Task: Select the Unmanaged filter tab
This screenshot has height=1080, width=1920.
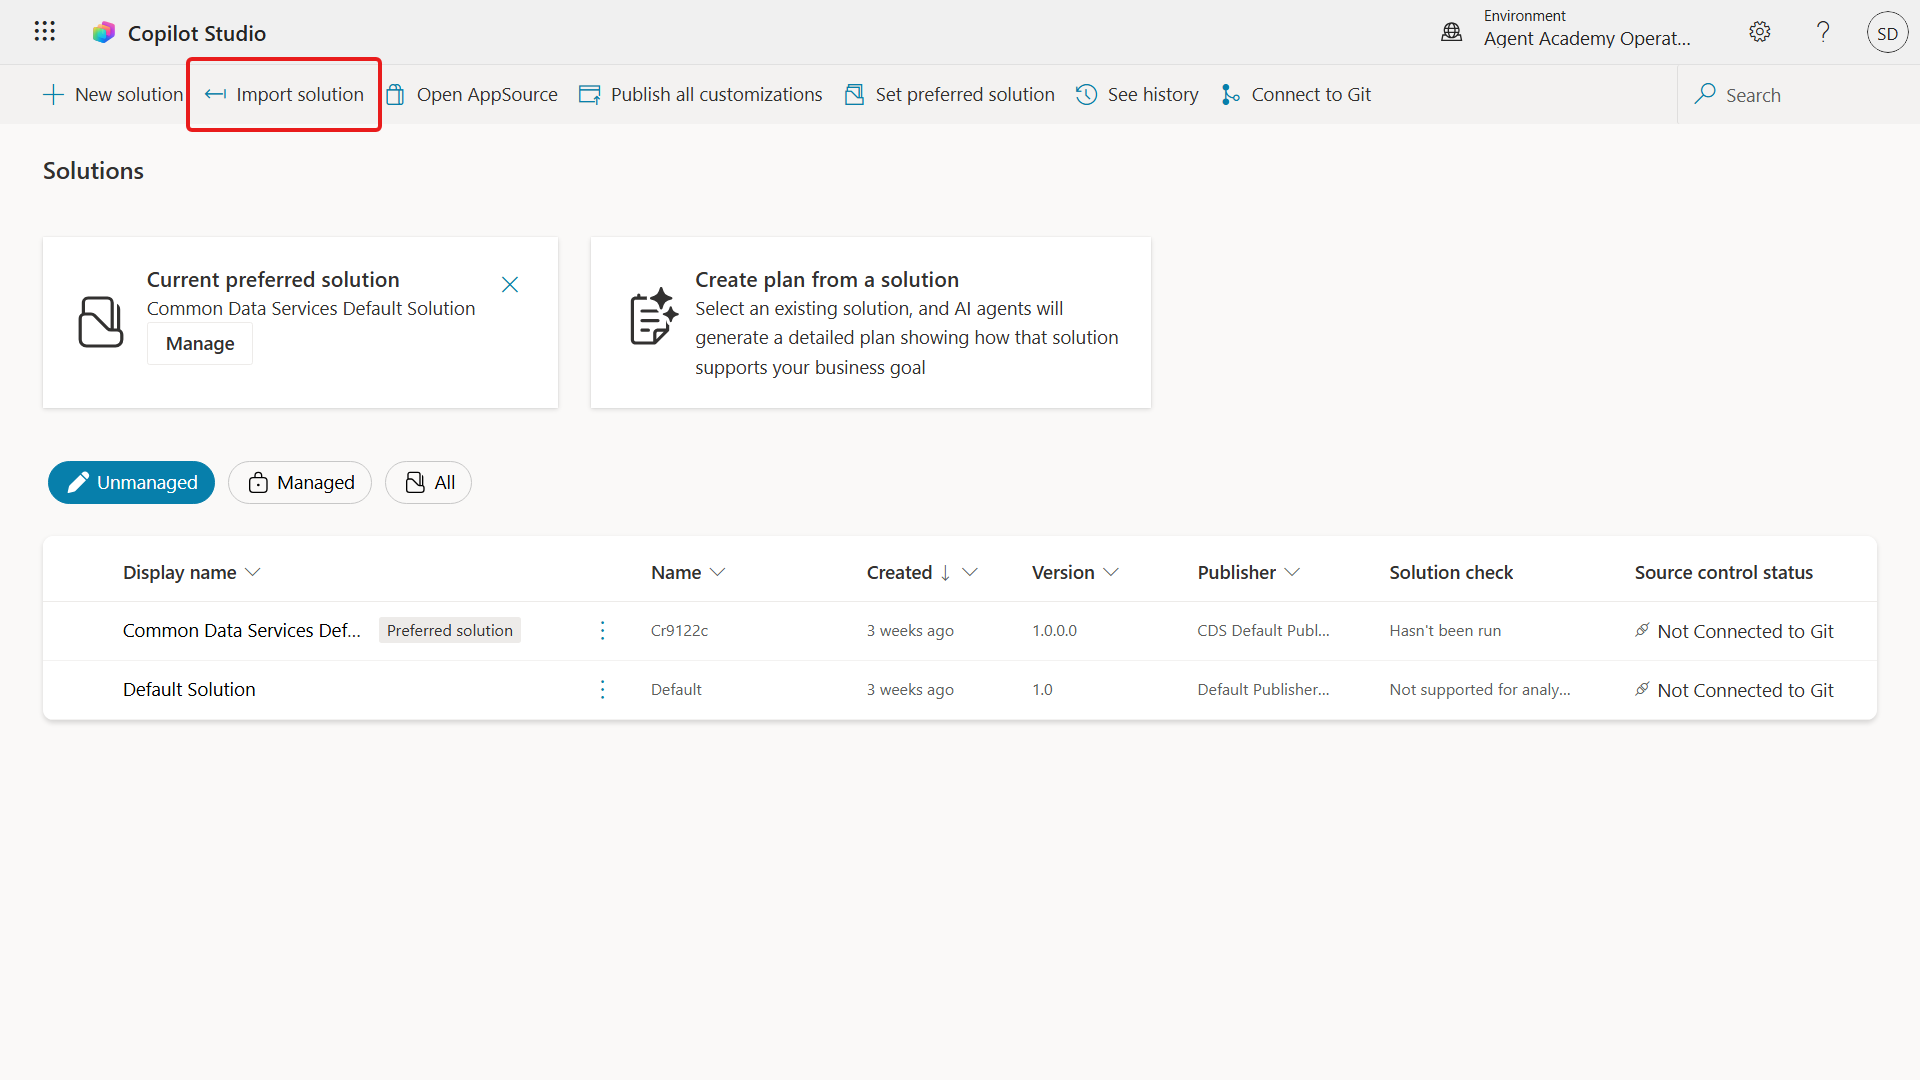Action: coord(131,482)
